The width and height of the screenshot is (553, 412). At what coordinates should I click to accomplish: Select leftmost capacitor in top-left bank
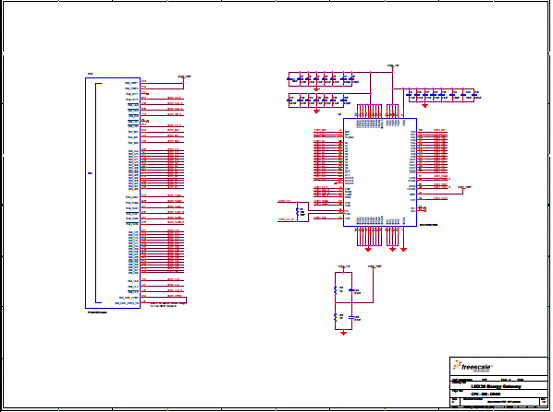click(x=290, y=79)
